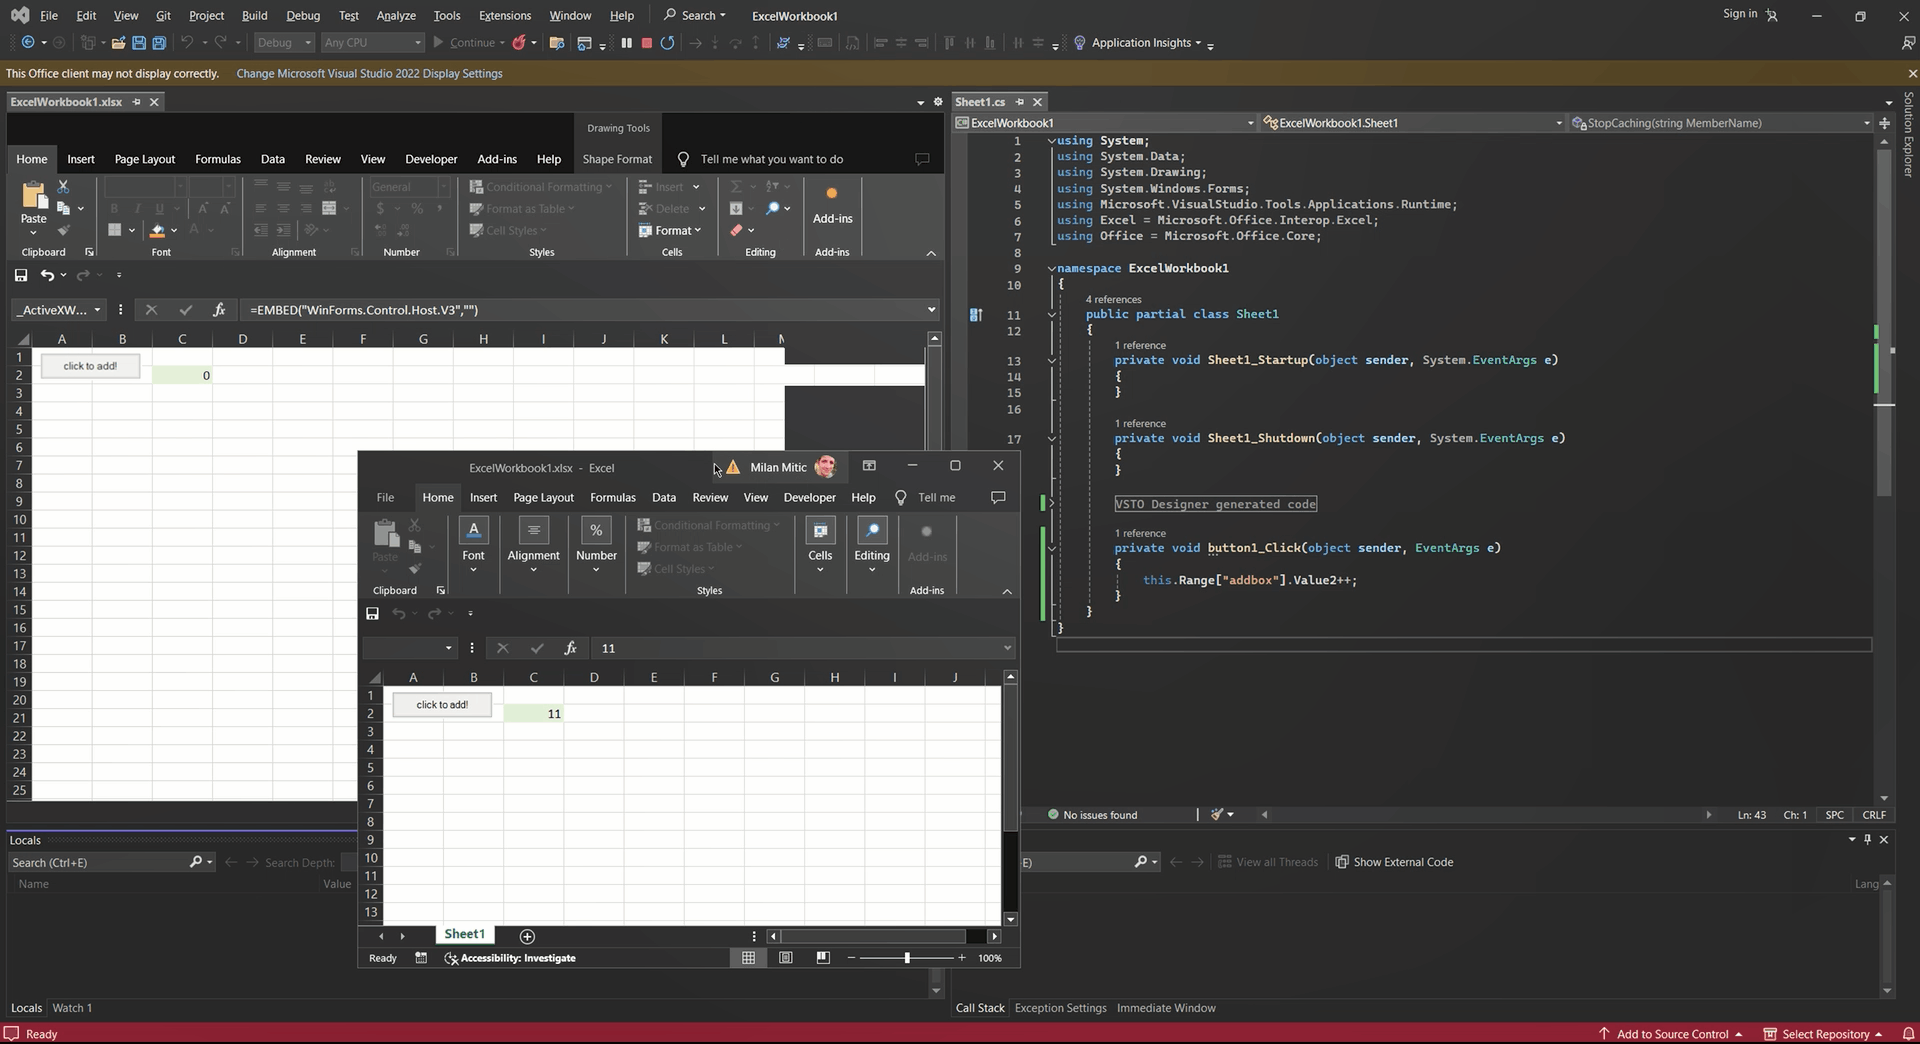1920x1044 pixels.
Task: Expand the Editing group in floating Excel ribbon
Action: [872, 547]
